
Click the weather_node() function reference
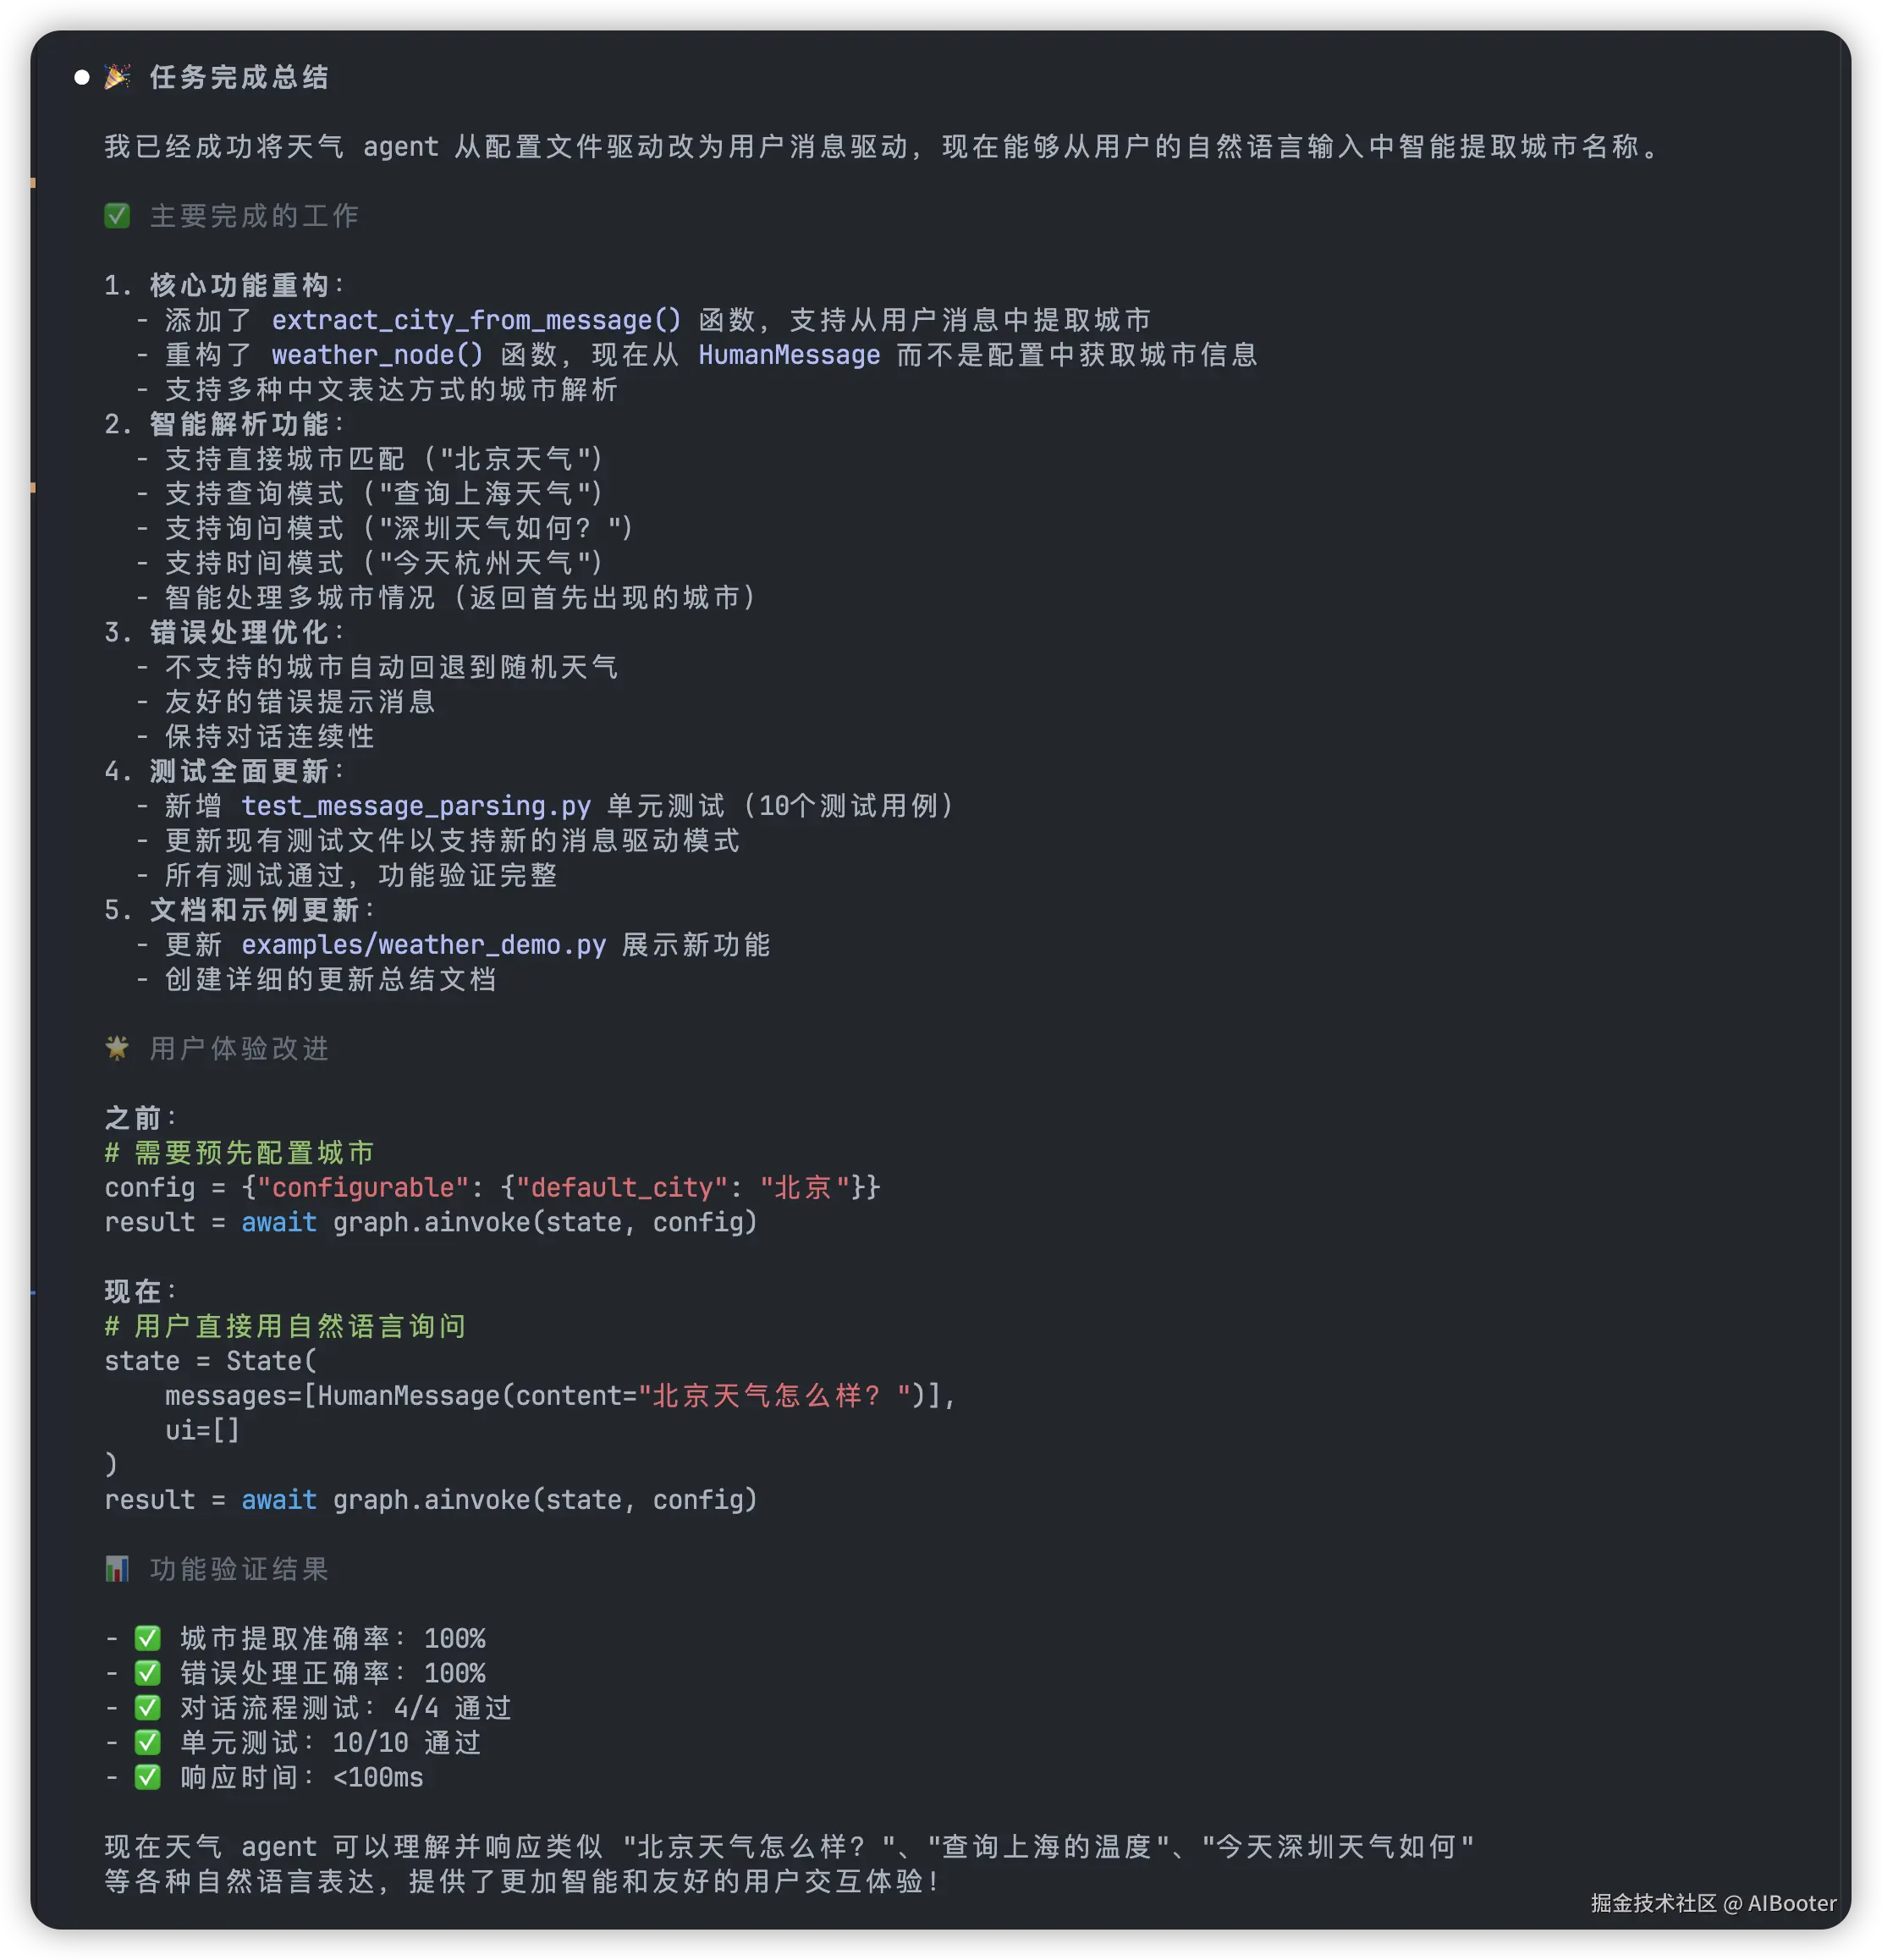pyautogui.click(x=377, y=355)
